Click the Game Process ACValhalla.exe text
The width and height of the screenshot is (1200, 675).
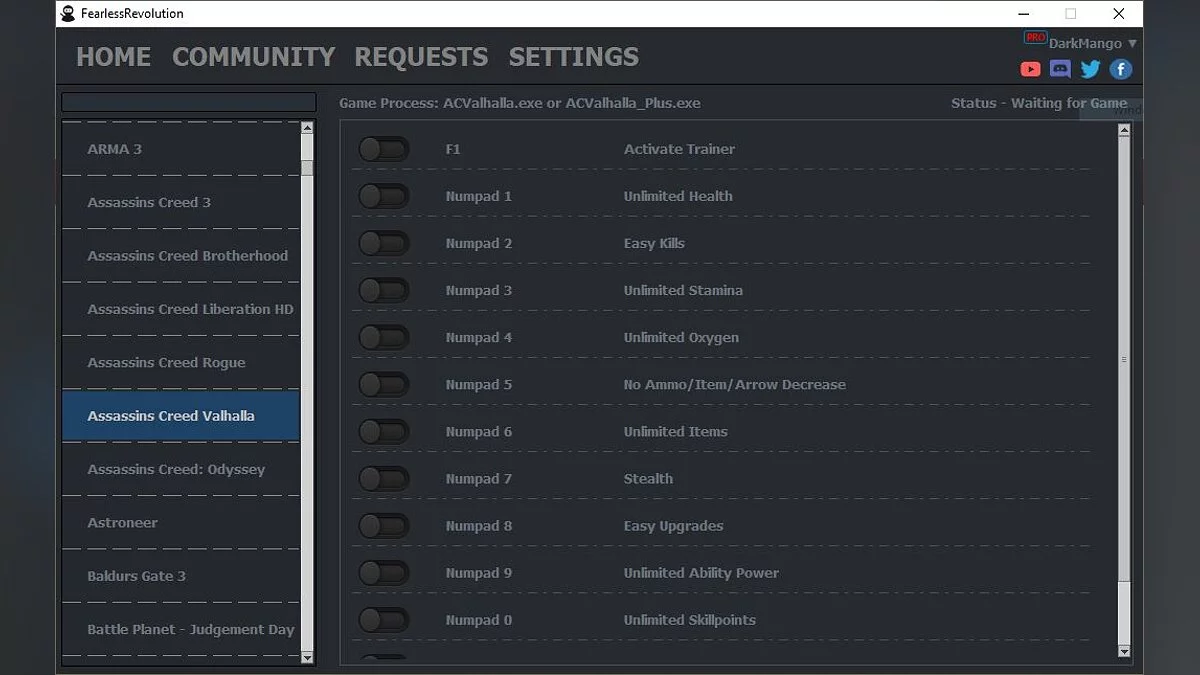click(520, 103)
